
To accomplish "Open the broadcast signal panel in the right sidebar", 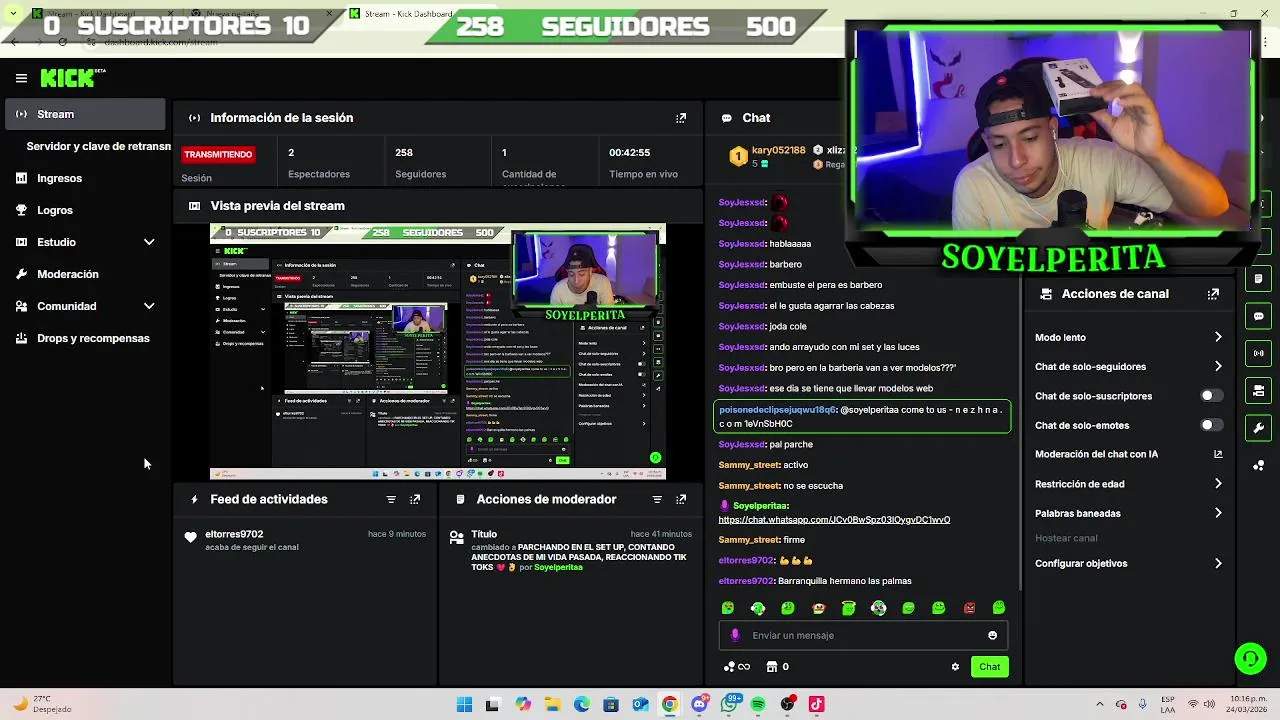I will (1259, 353).
